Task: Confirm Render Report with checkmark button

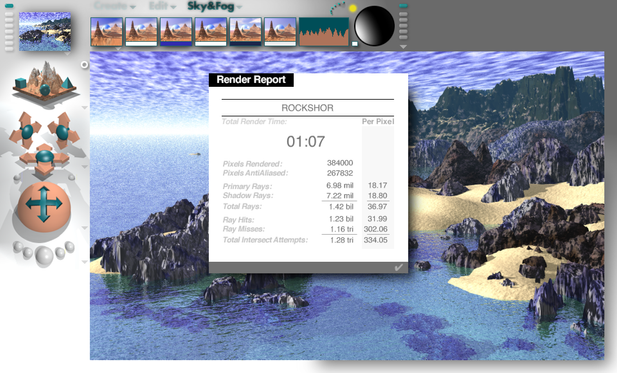Action: (x=399, y=268)
